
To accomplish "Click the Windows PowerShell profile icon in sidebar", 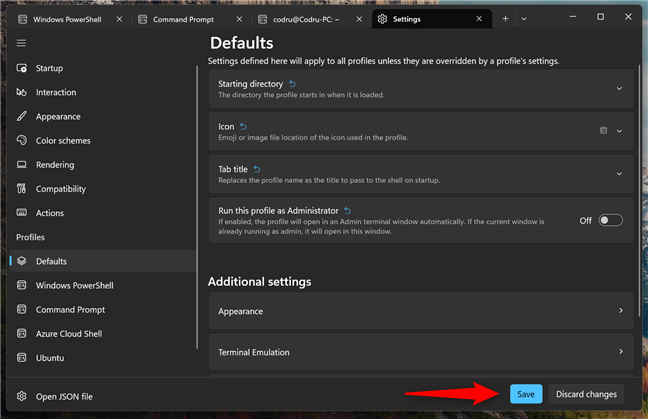I will 21,285.
